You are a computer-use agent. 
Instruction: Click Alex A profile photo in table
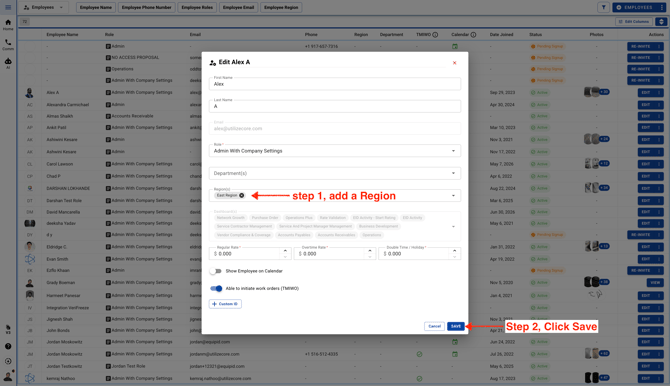[x=29, y=93]
